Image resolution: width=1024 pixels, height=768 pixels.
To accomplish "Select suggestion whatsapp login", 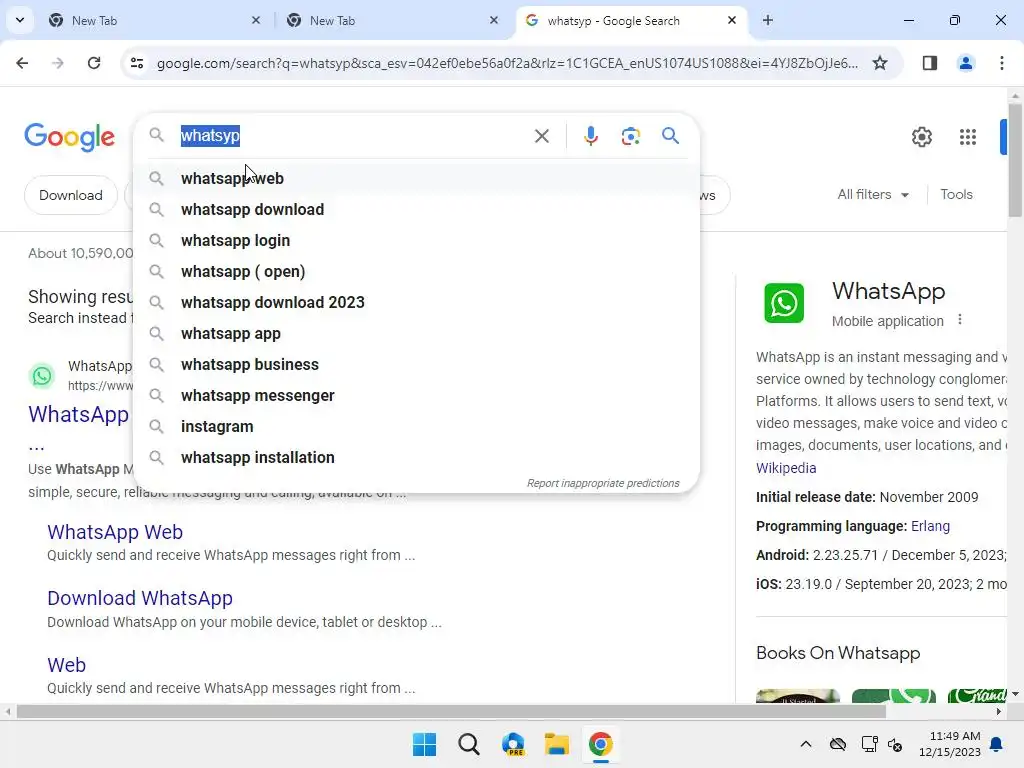I will pos(416,240).
